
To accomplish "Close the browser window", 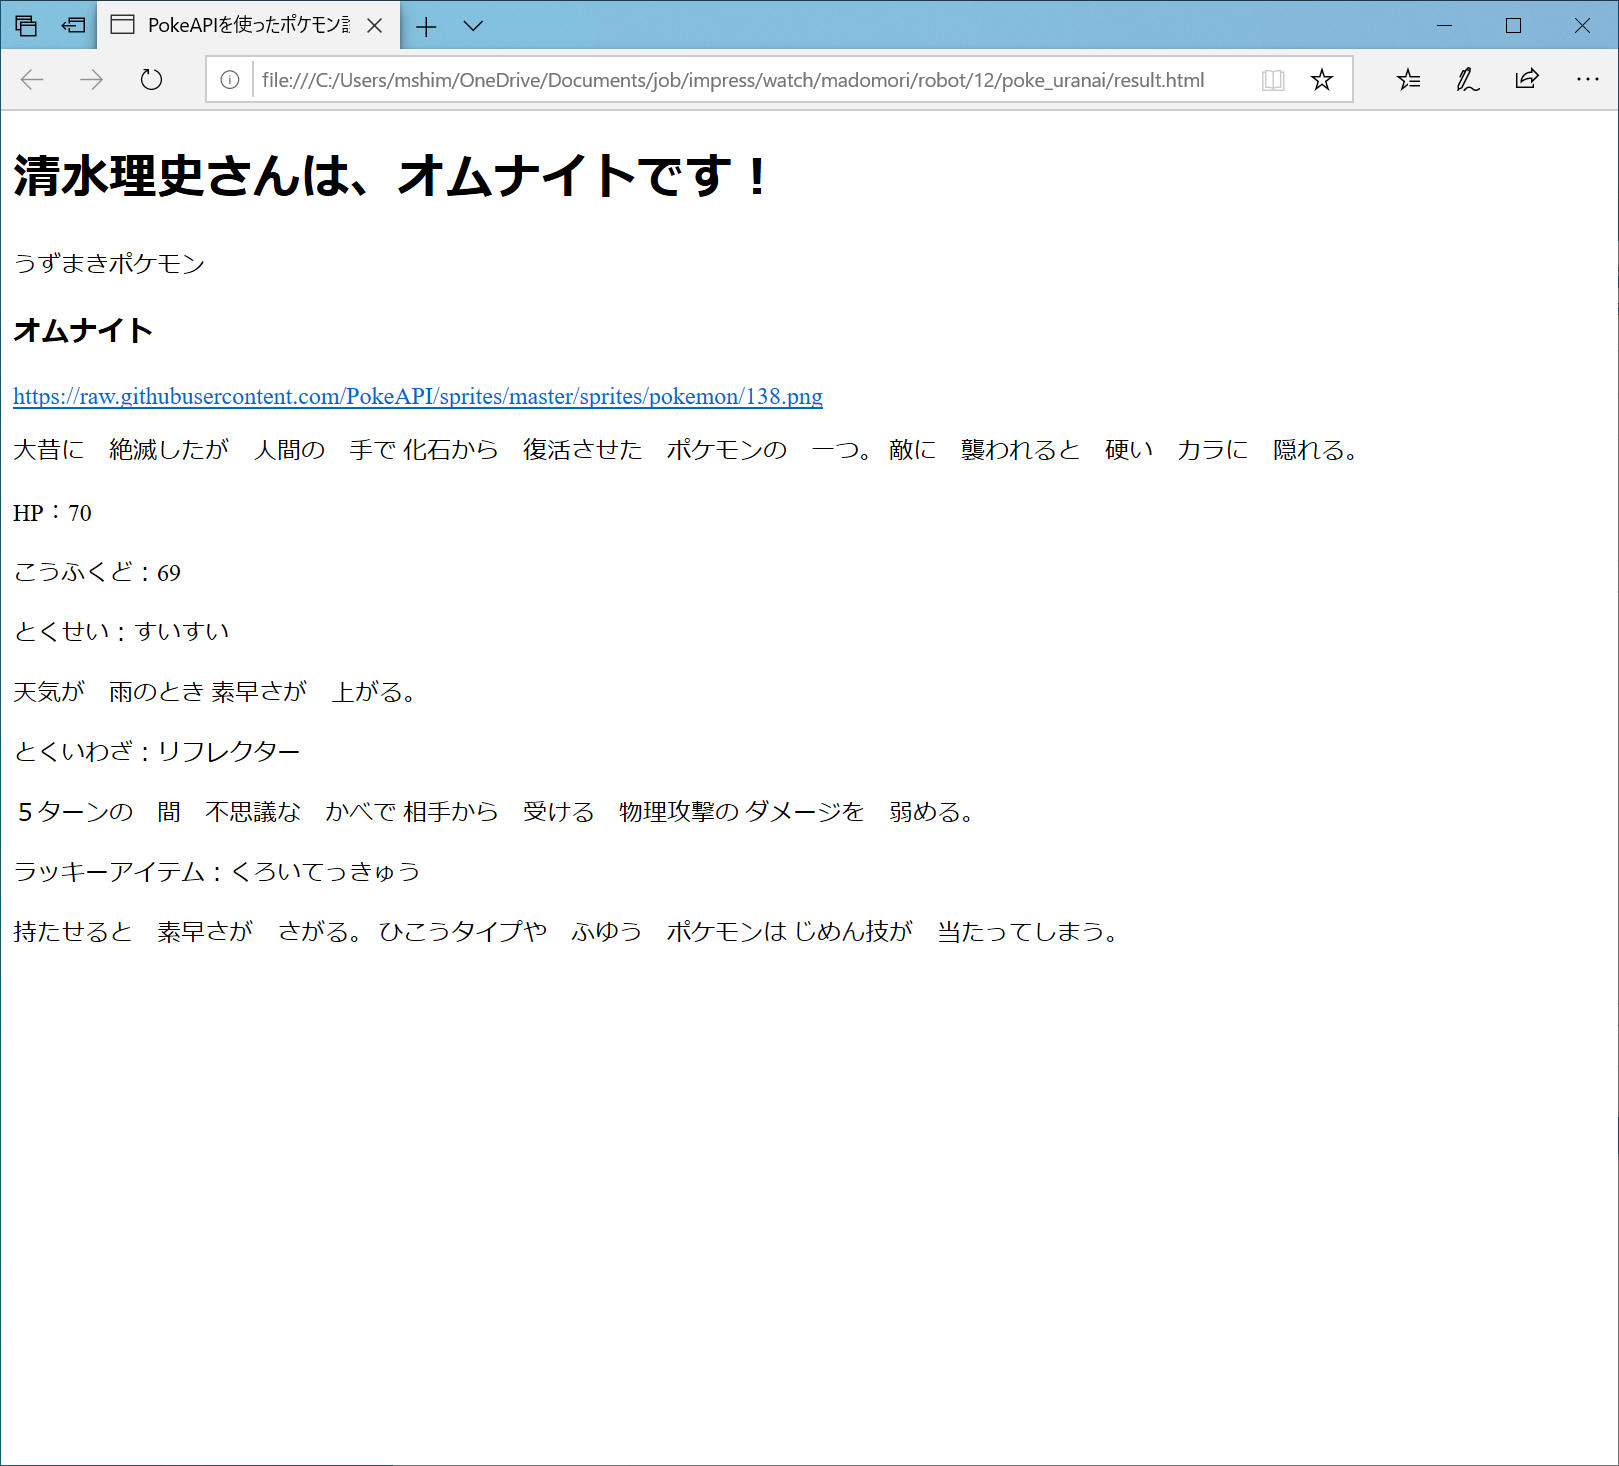I will (1582, 25).
